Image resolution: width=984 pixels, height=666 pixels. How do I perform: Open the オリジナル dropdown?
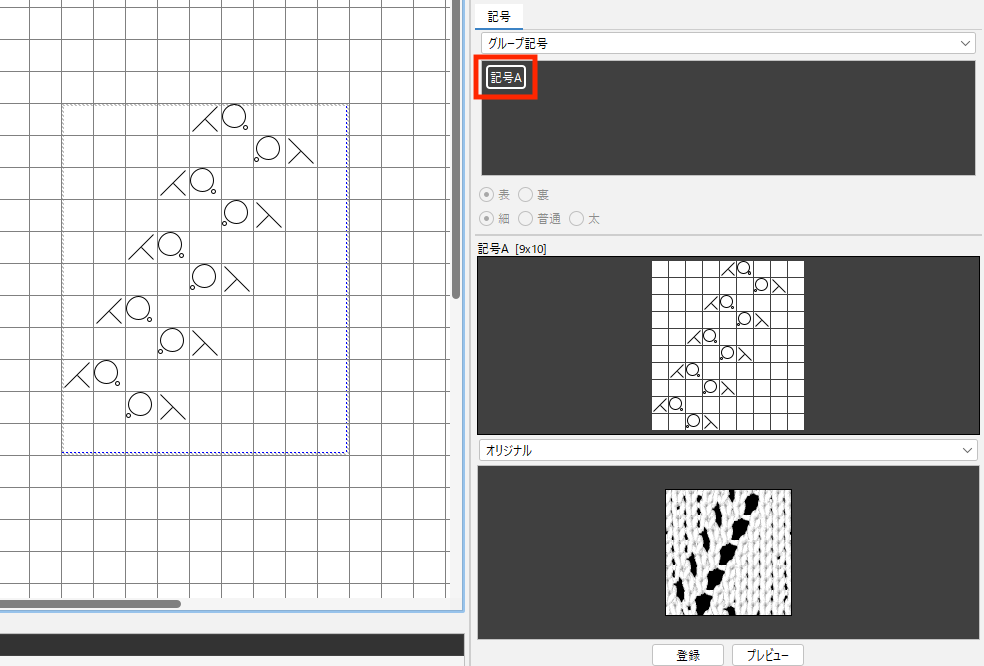point(728,450)
